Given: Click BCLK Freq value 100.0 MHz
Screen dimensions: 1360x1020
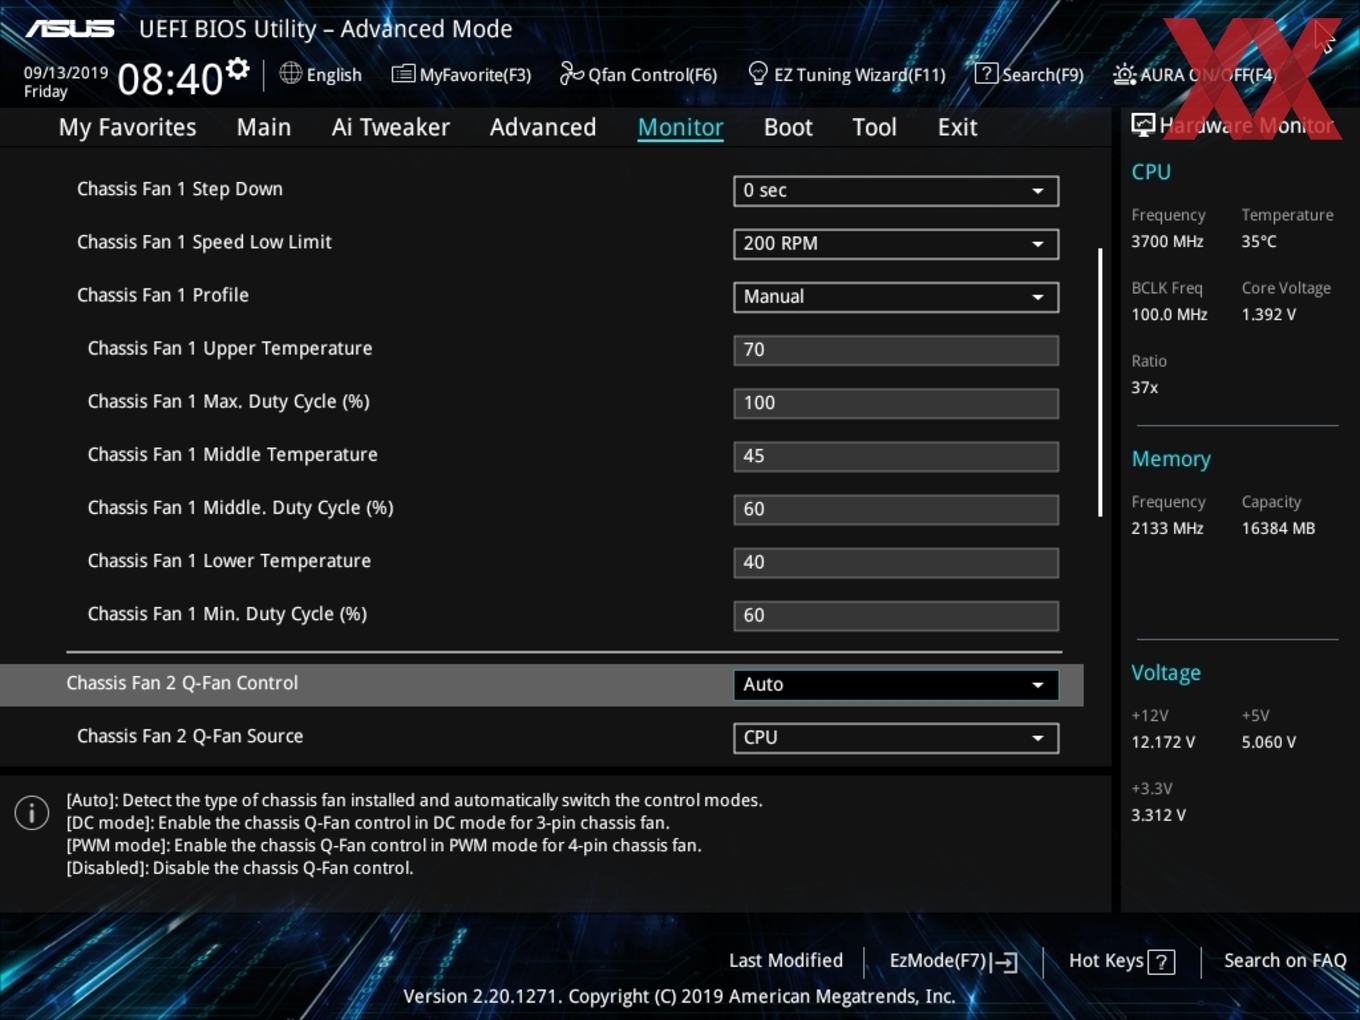Looking at the screenshot, I should [x=1169, y=315].
